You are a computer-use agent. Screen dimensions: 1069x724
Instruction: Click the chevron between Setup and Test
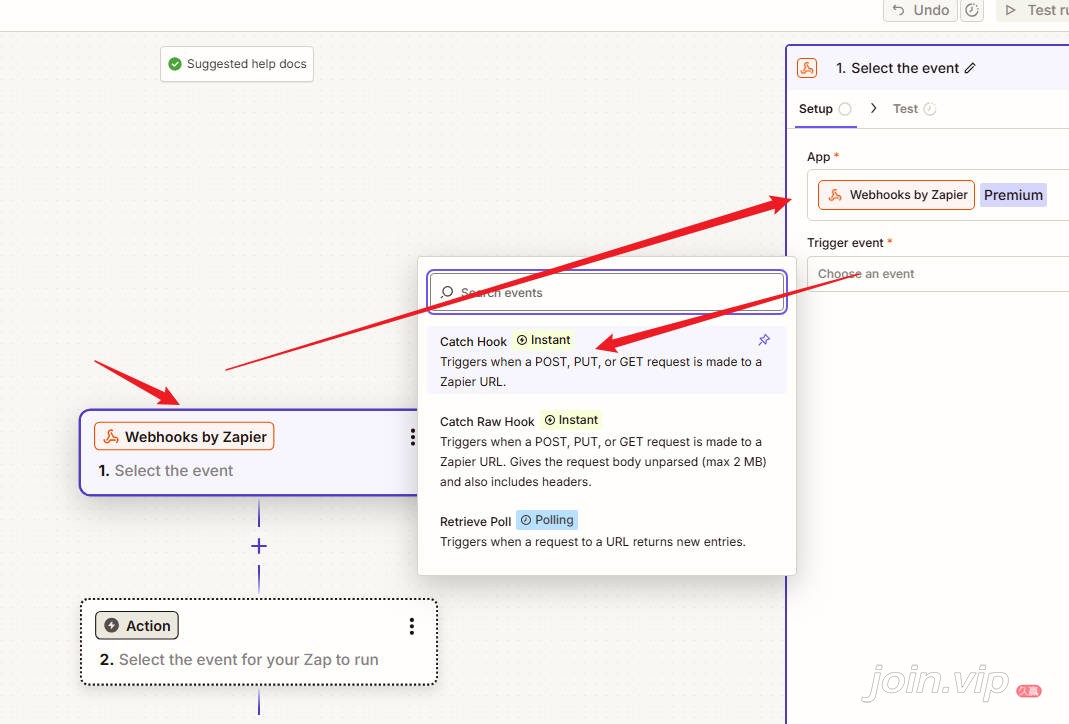pyautogui.click(x=873, y=108)
